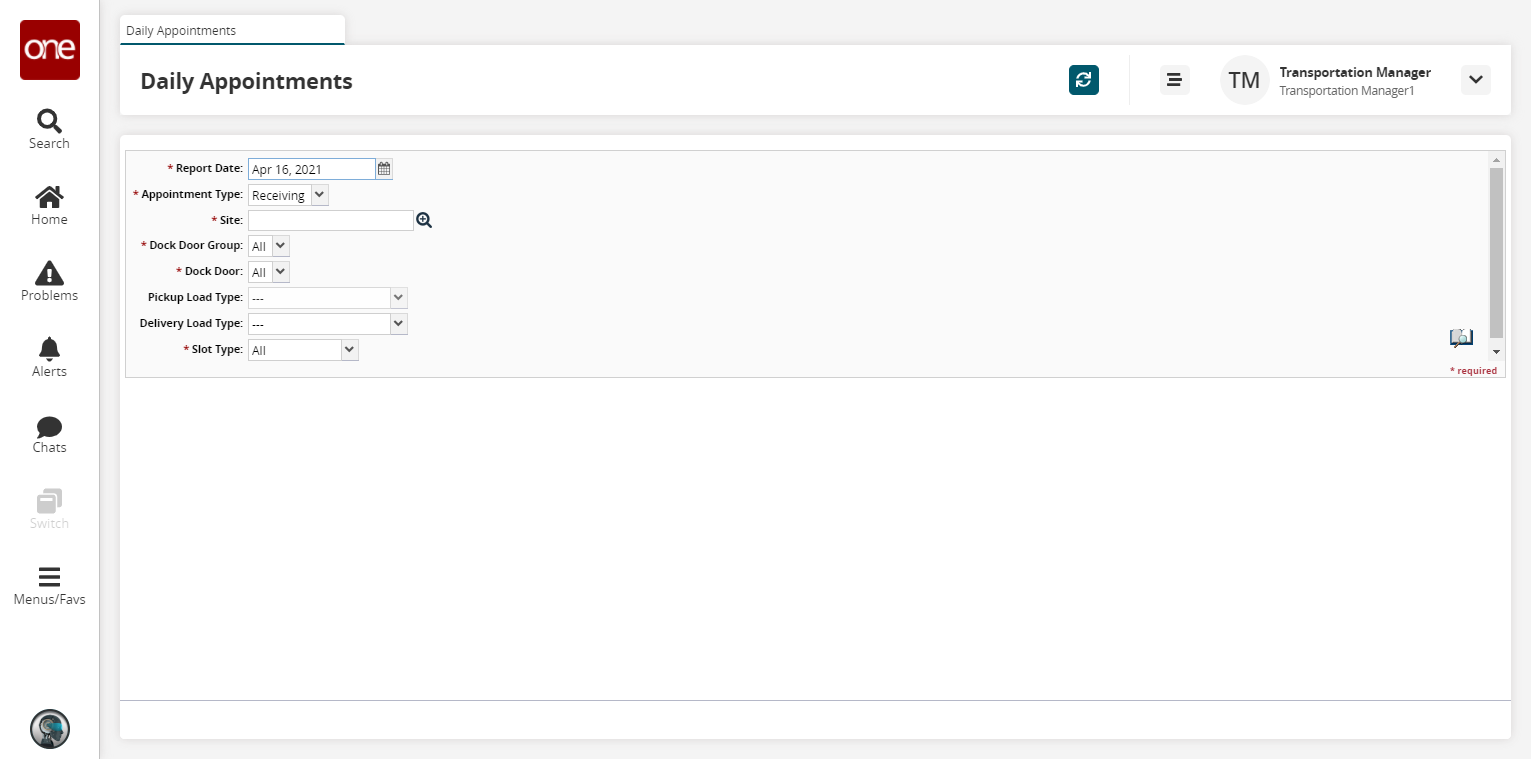
Task: Run the report search icon
Action: 1461,339
